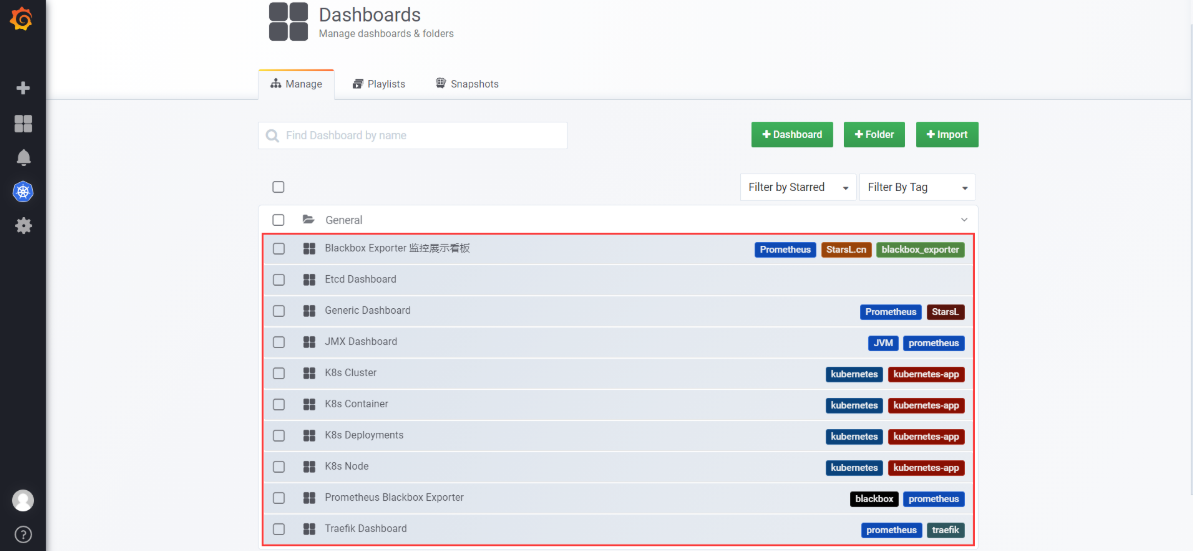Image resolution: width=1193 pixels, height=551 pixels.
Task: Click the black blackbox tag
Action: click(x=874, y=499)
